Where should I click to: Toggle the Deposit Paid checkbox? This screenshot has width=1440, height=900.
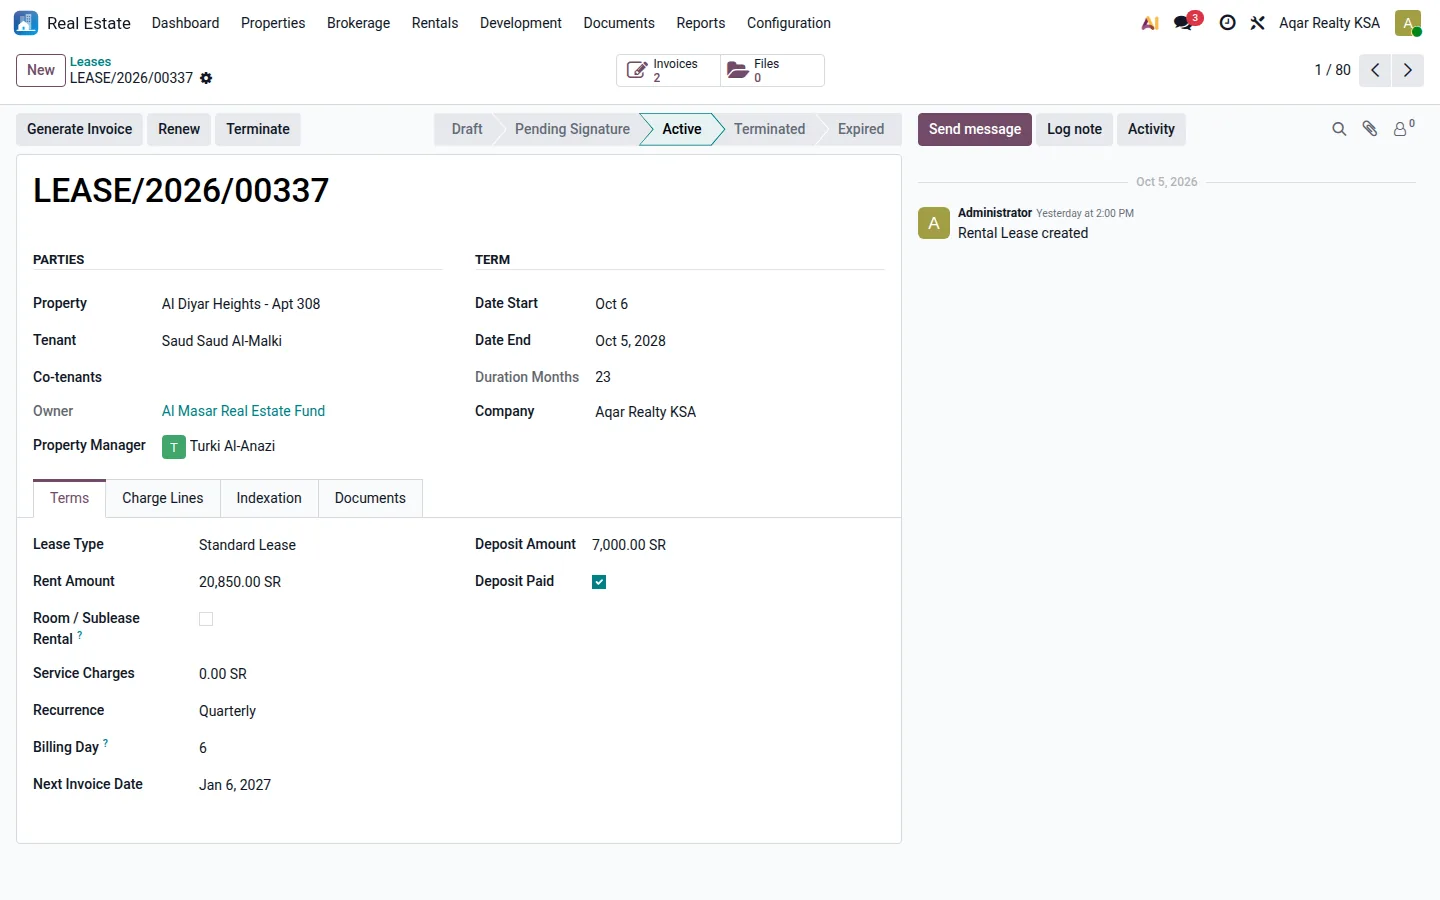(x=599, y=582)
